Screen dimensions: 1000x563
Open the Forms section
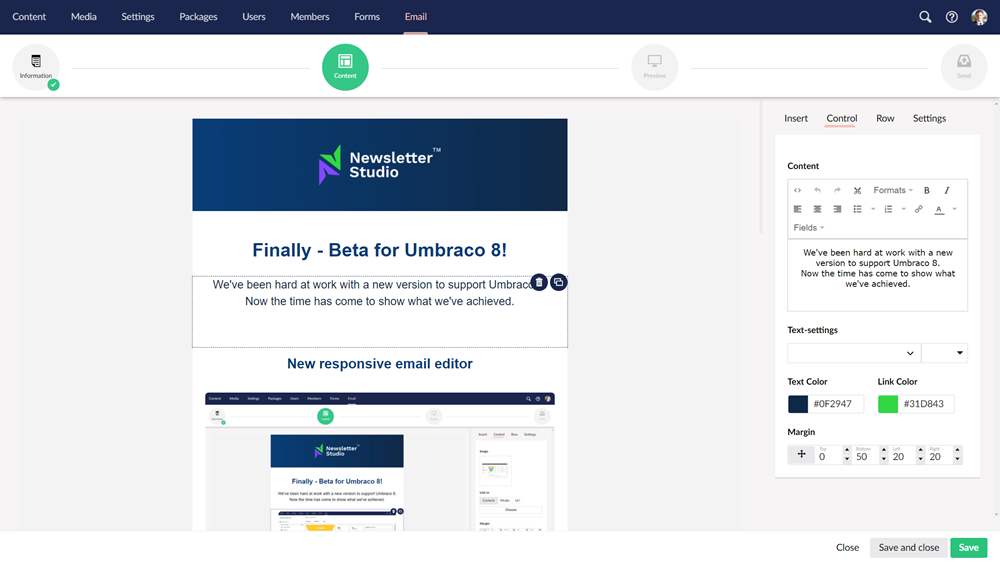tap(367, 17)
